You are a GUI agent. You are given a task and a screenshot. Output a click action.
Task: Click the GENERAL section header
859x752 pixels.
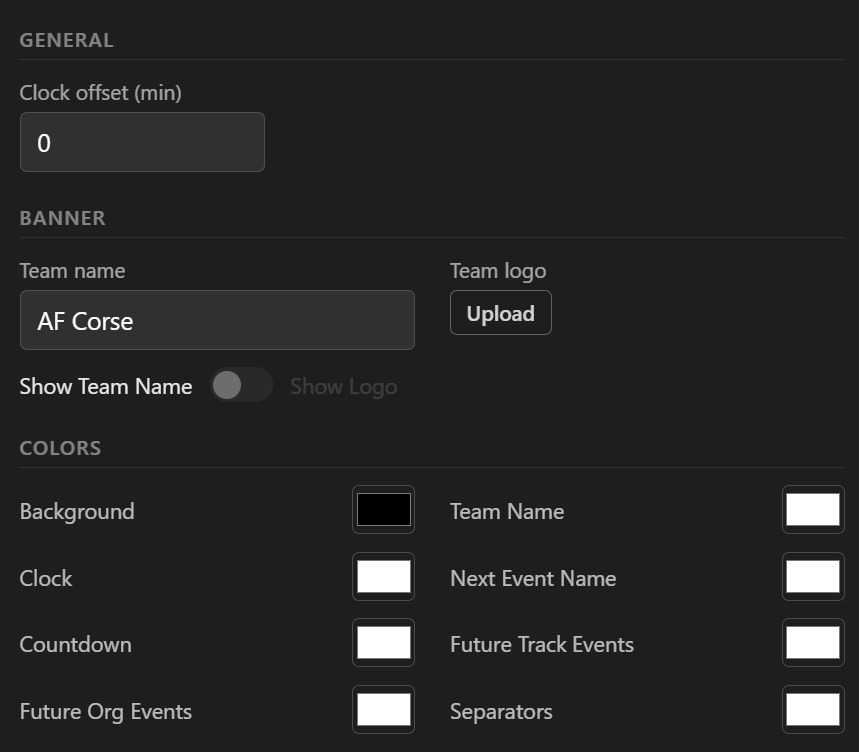point(66,40)
